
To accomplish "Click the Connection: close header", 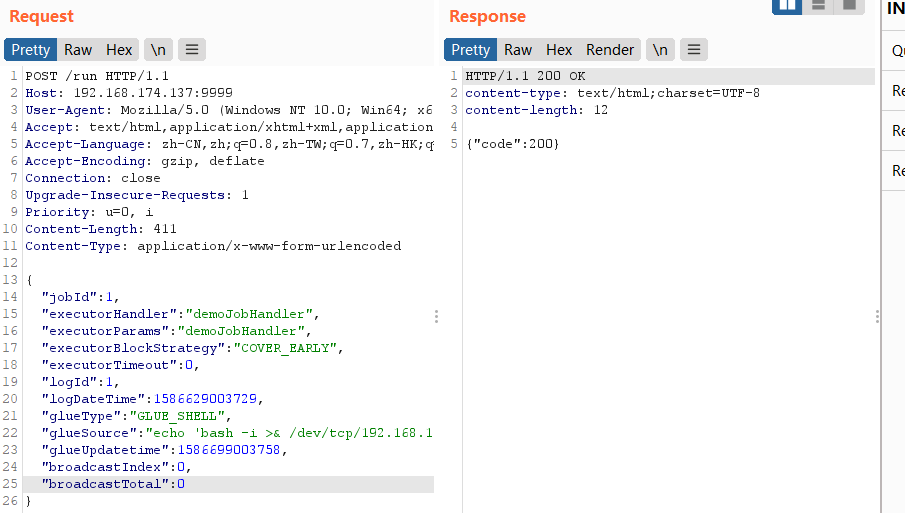I will click(92, 178).
